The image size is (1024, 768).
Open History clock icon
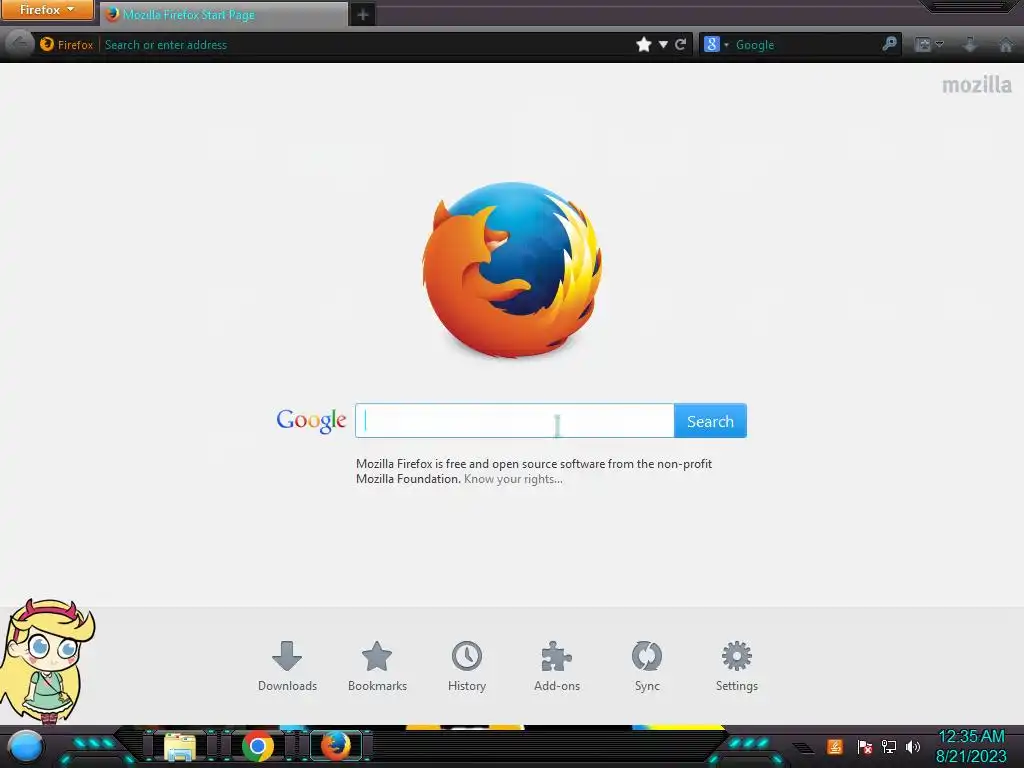[x=467, y=666]
